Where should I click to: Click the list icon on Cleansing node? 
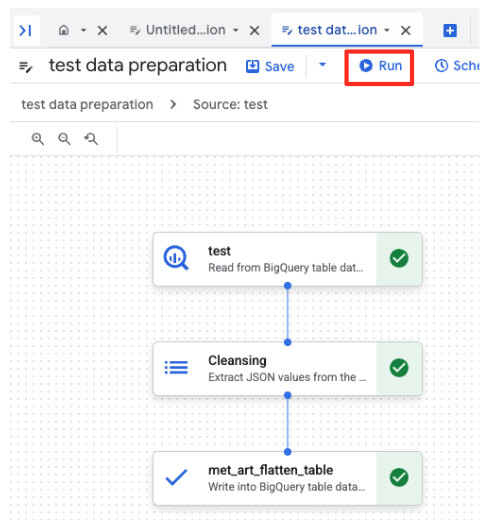176,368
